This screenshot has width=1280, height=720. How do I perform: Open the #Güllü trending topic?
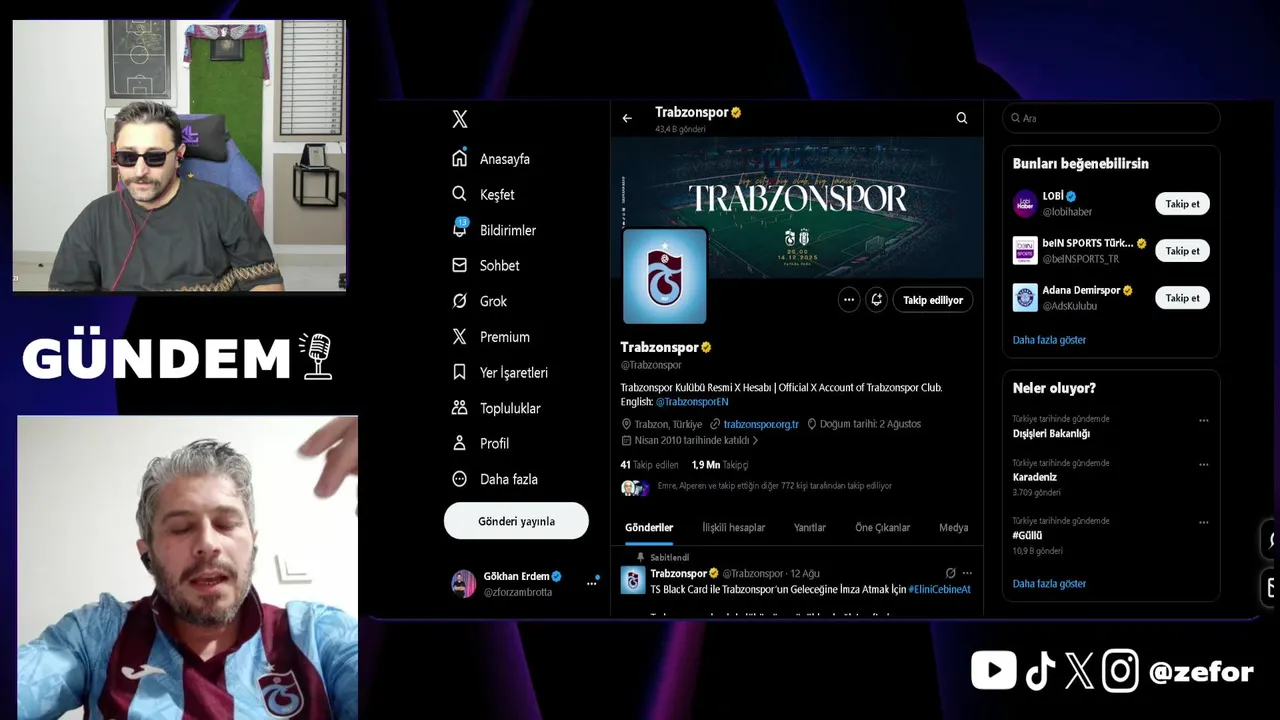pos(1027,535)
